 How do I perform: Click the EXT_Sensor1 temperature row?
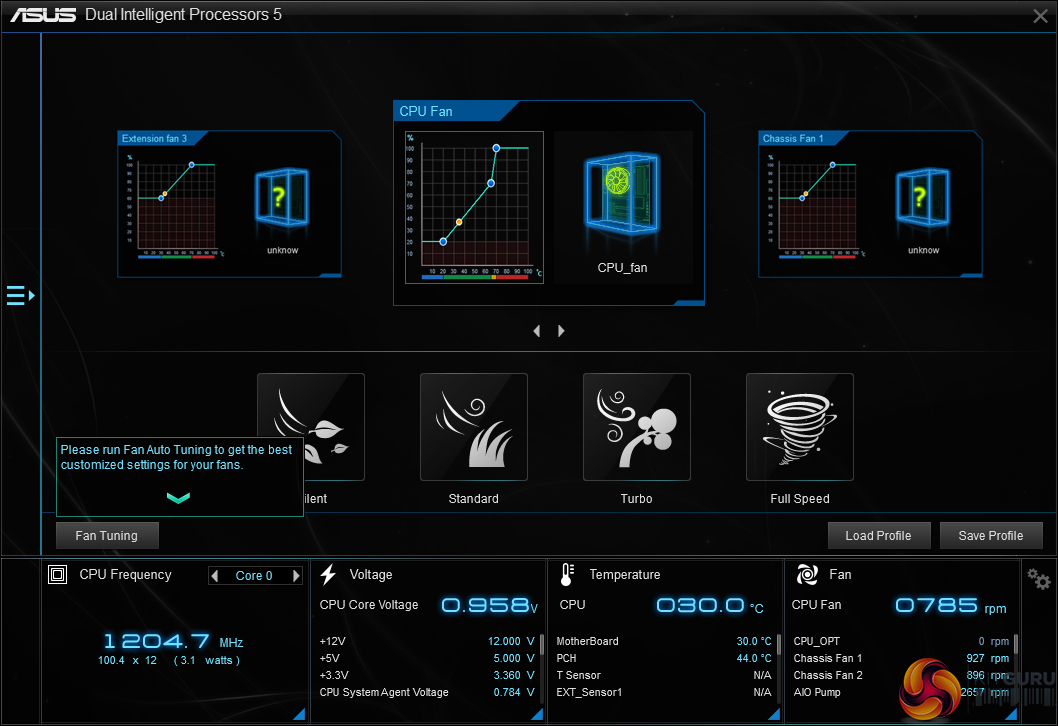click(x=664, y=692)
